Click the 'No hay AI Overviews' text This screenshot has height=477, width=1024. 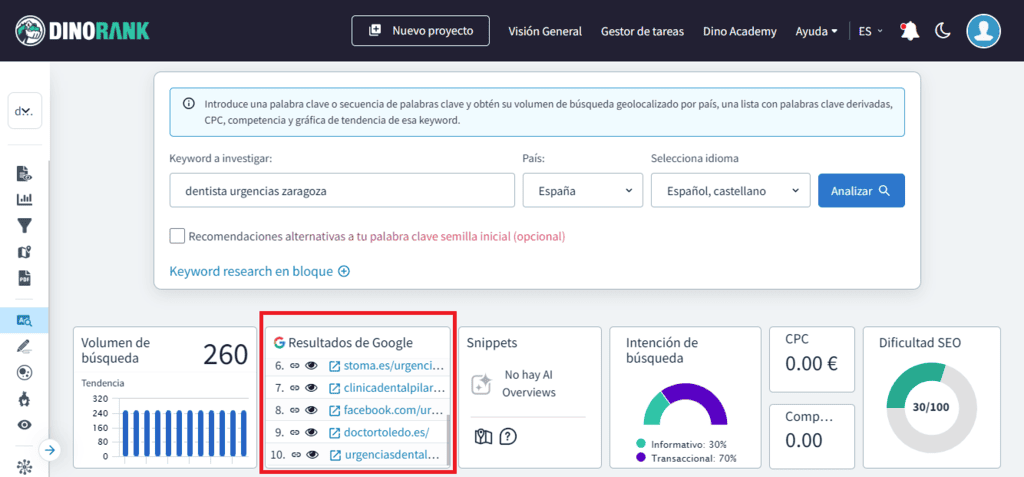[530, 384]
